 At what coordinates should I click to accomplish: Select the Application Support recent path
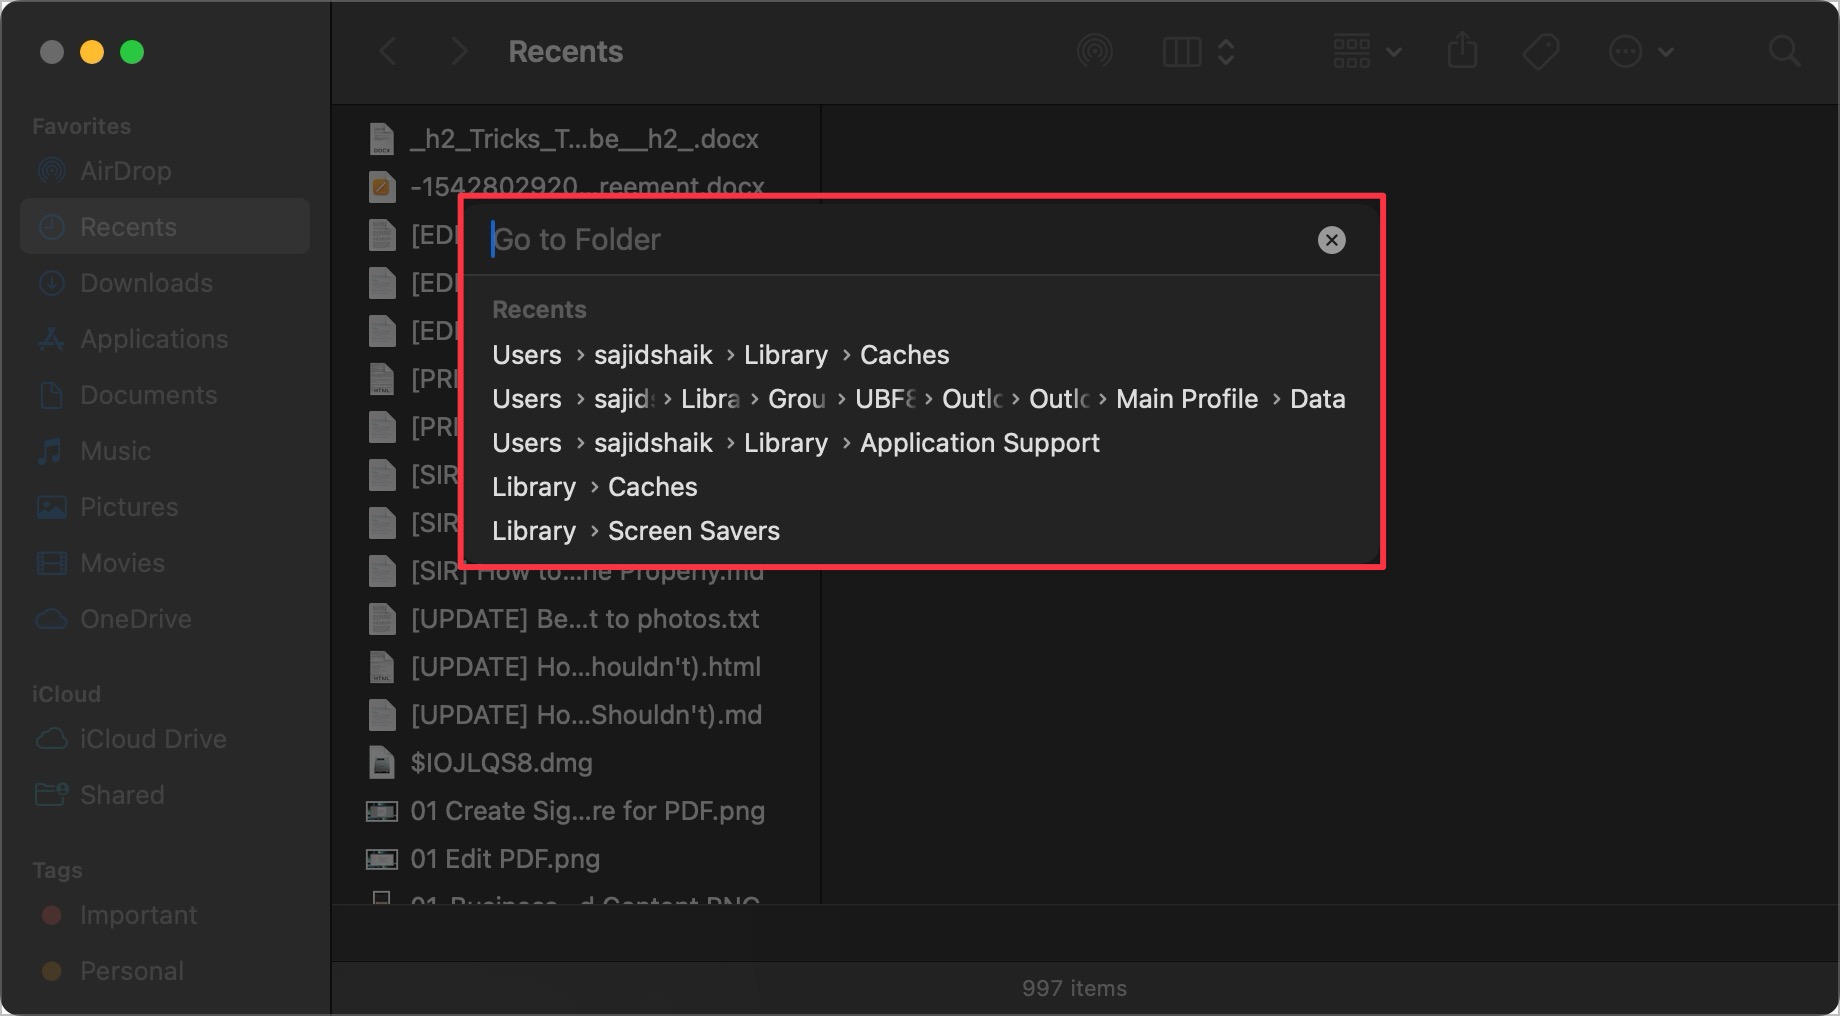795,443
